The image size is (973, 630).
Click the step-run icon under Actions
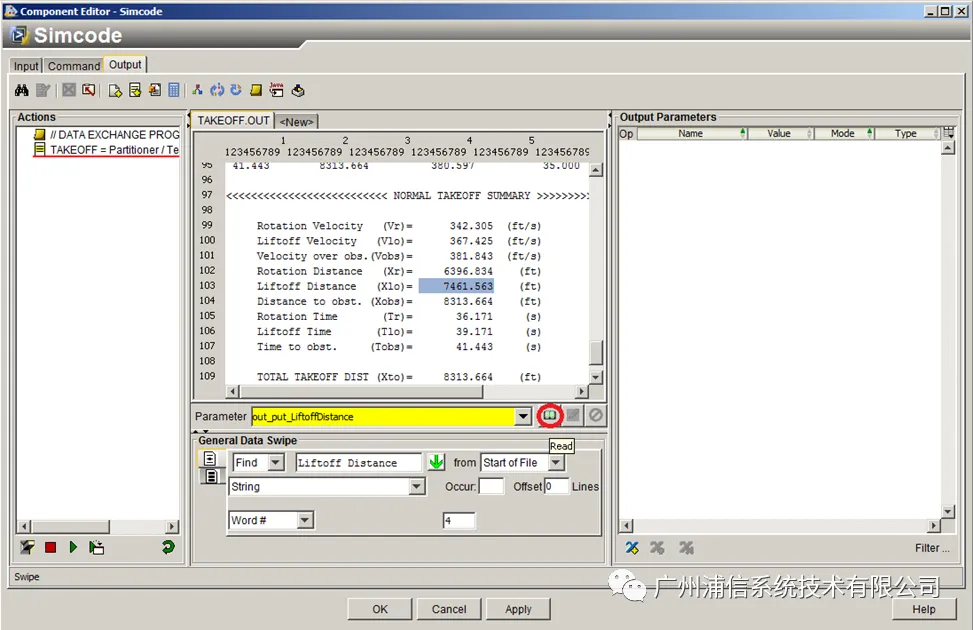point(96,547)
